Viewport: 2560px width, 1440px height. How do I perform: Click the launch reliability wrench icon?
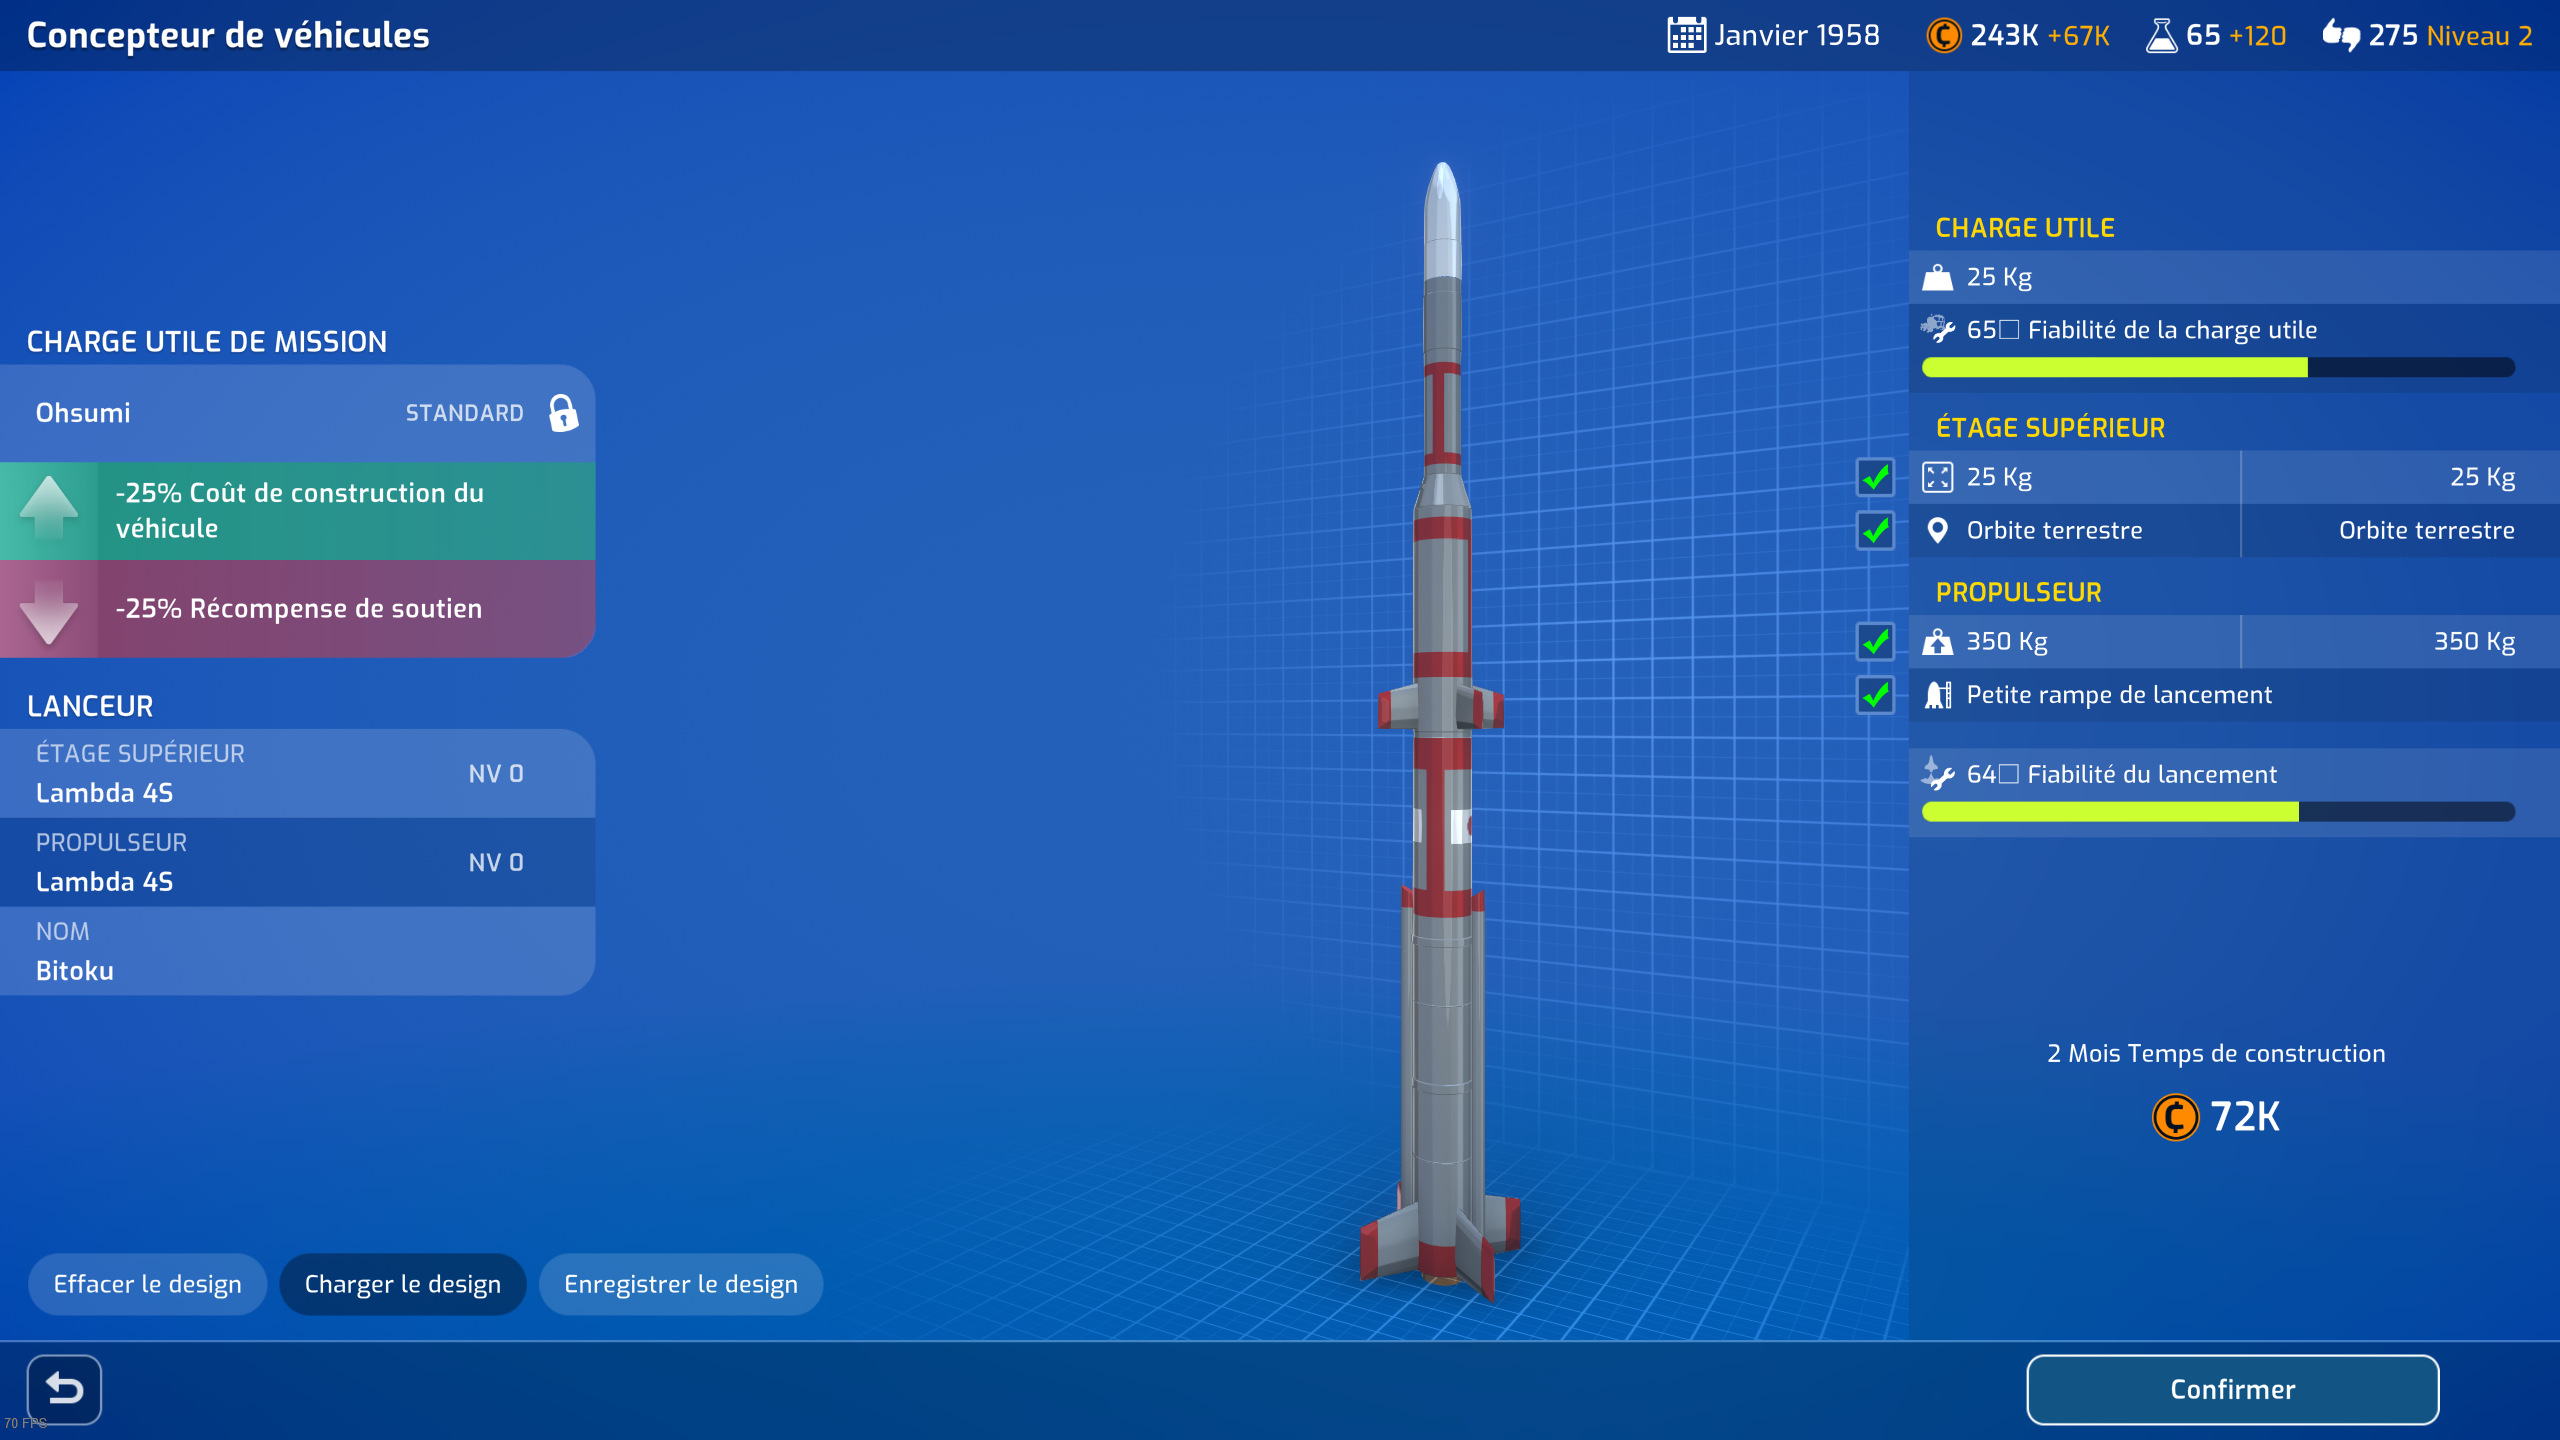[1937, 774]
